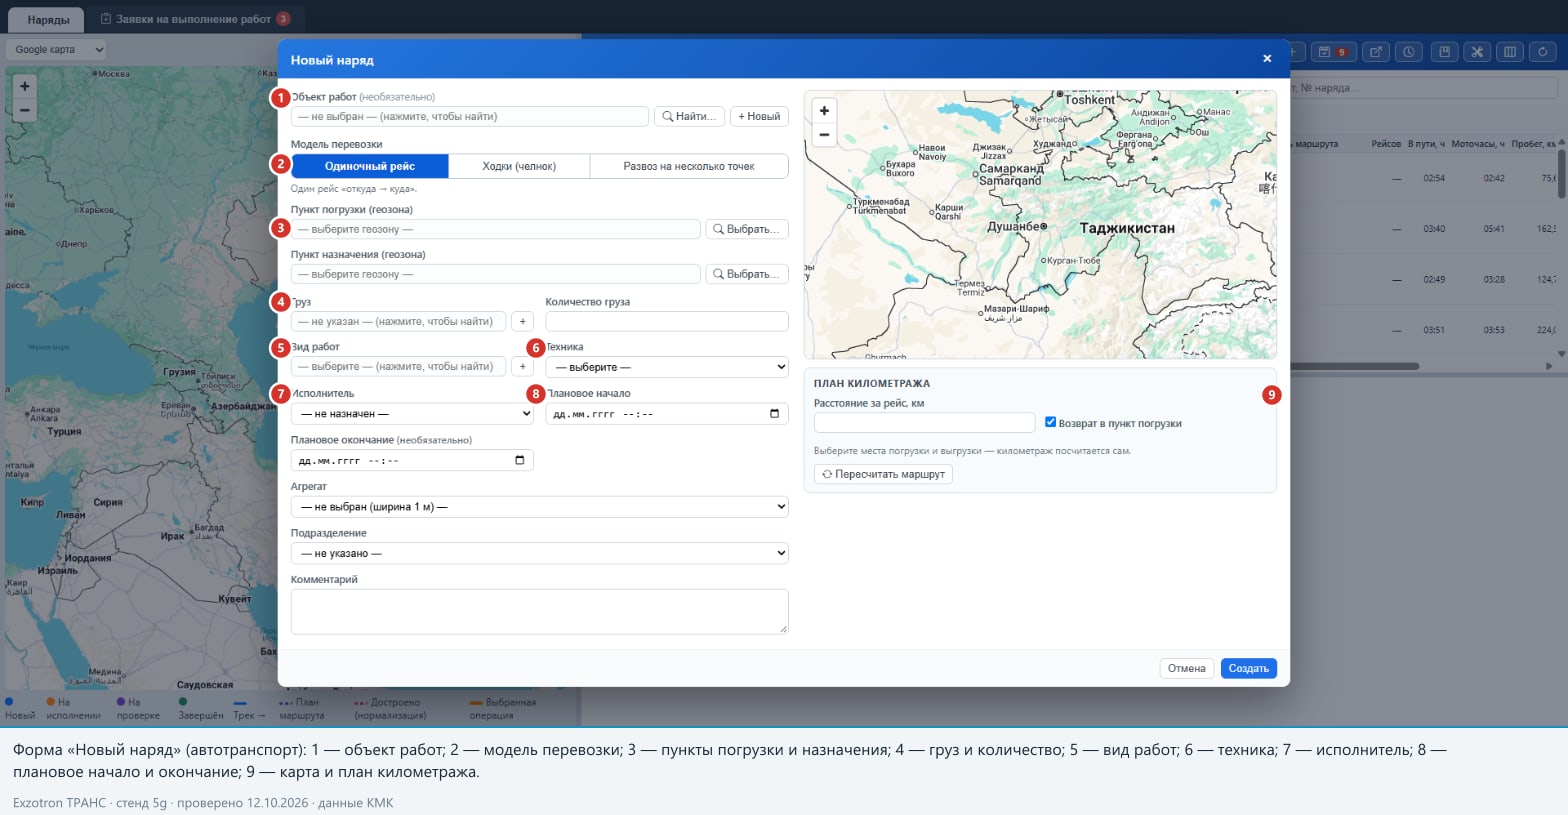The width and height of the screenshot is (1568, 815).
Task: Open the tools icon in background toolbar
Action: coord(1477,52)
